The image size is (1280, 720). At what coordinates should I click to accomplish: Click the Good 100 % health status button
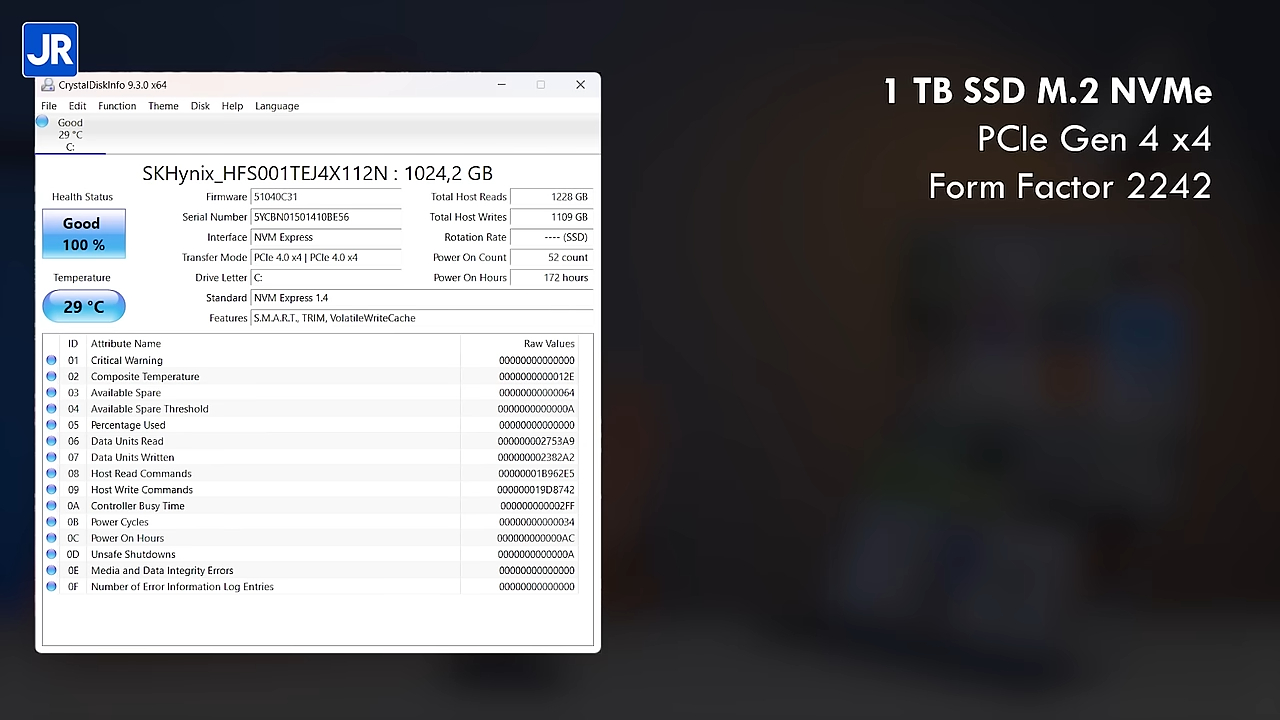point(84,234)
